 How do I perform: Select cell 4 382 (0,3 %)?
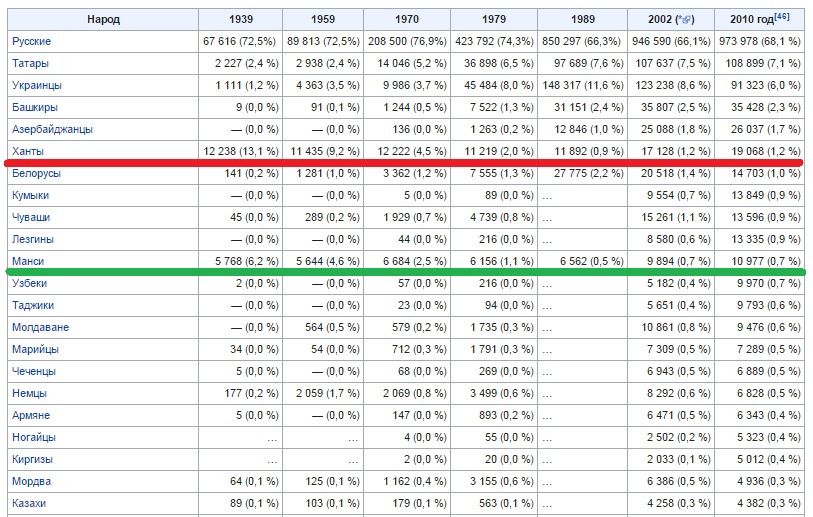(760, 503)
